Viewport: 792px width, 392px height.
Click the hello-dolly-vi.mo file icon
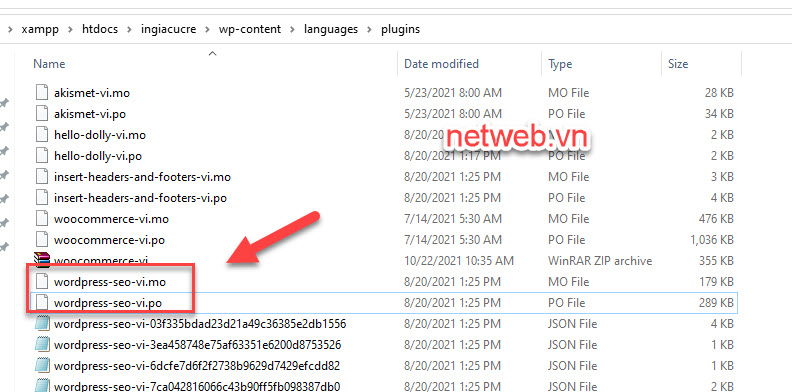pyautogui.click(x=42, y=135)
